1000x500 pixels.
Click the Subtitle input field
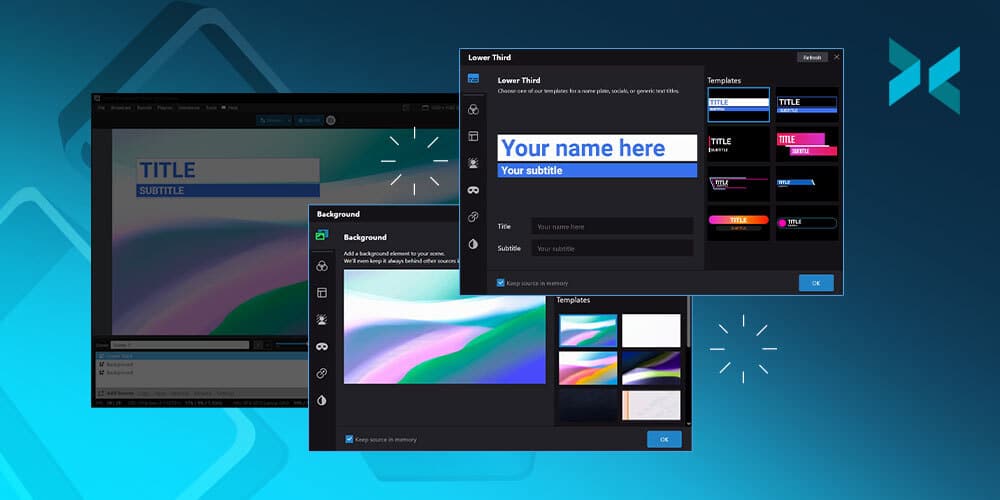611,248
